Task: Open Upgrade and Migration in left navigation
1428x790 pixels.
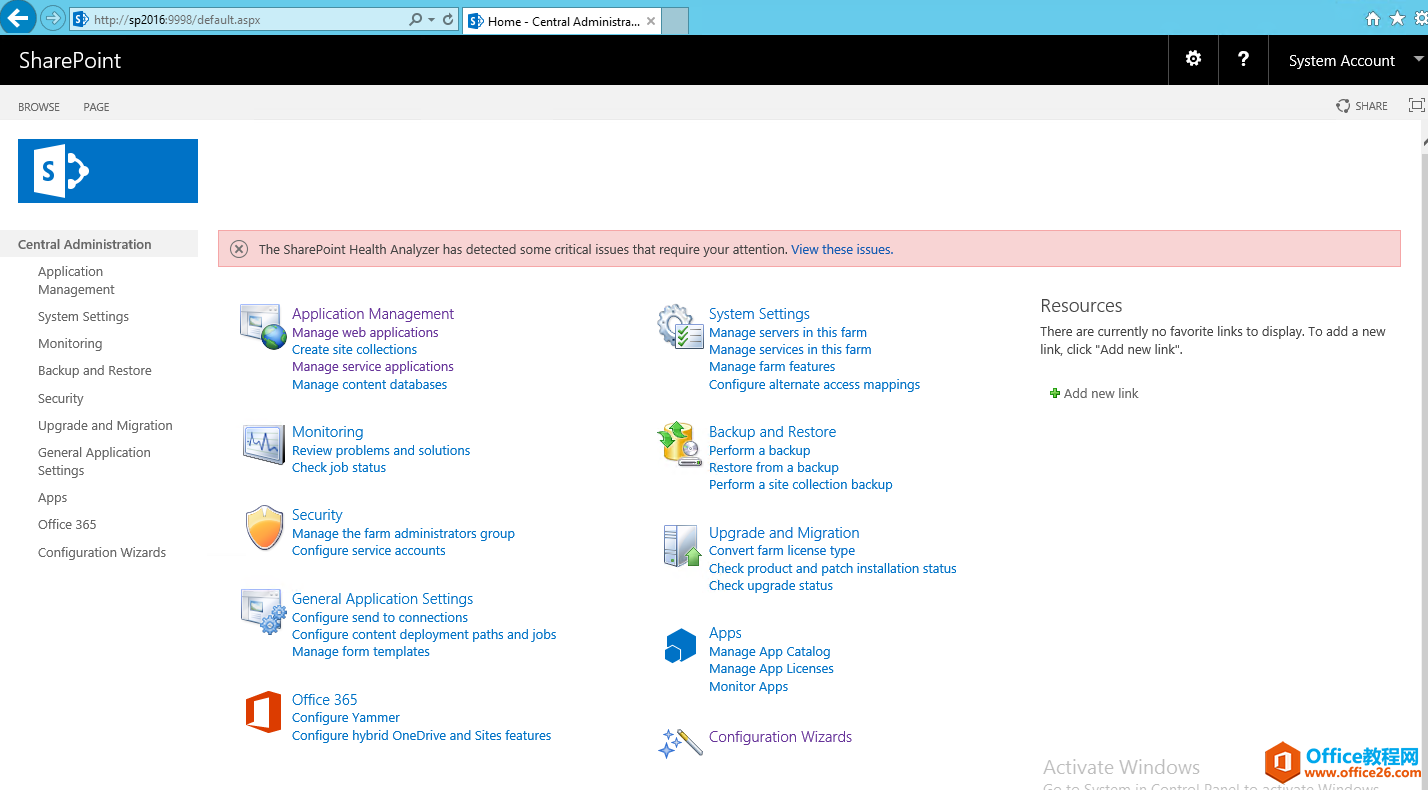Action: [x=105, y=425]
